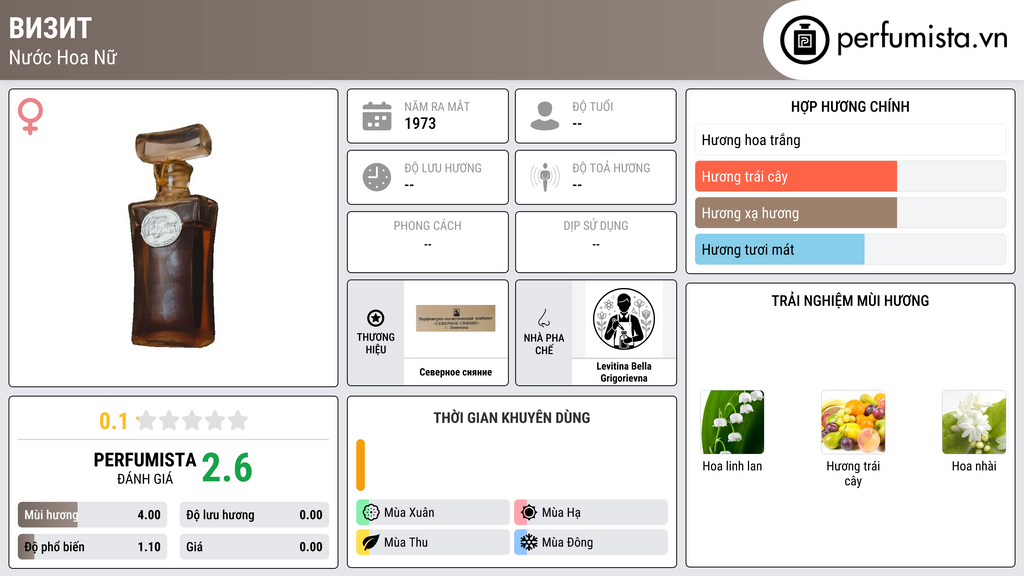
Task: Select the Hoa linh lan note image
Action: [x=732, y=422]
